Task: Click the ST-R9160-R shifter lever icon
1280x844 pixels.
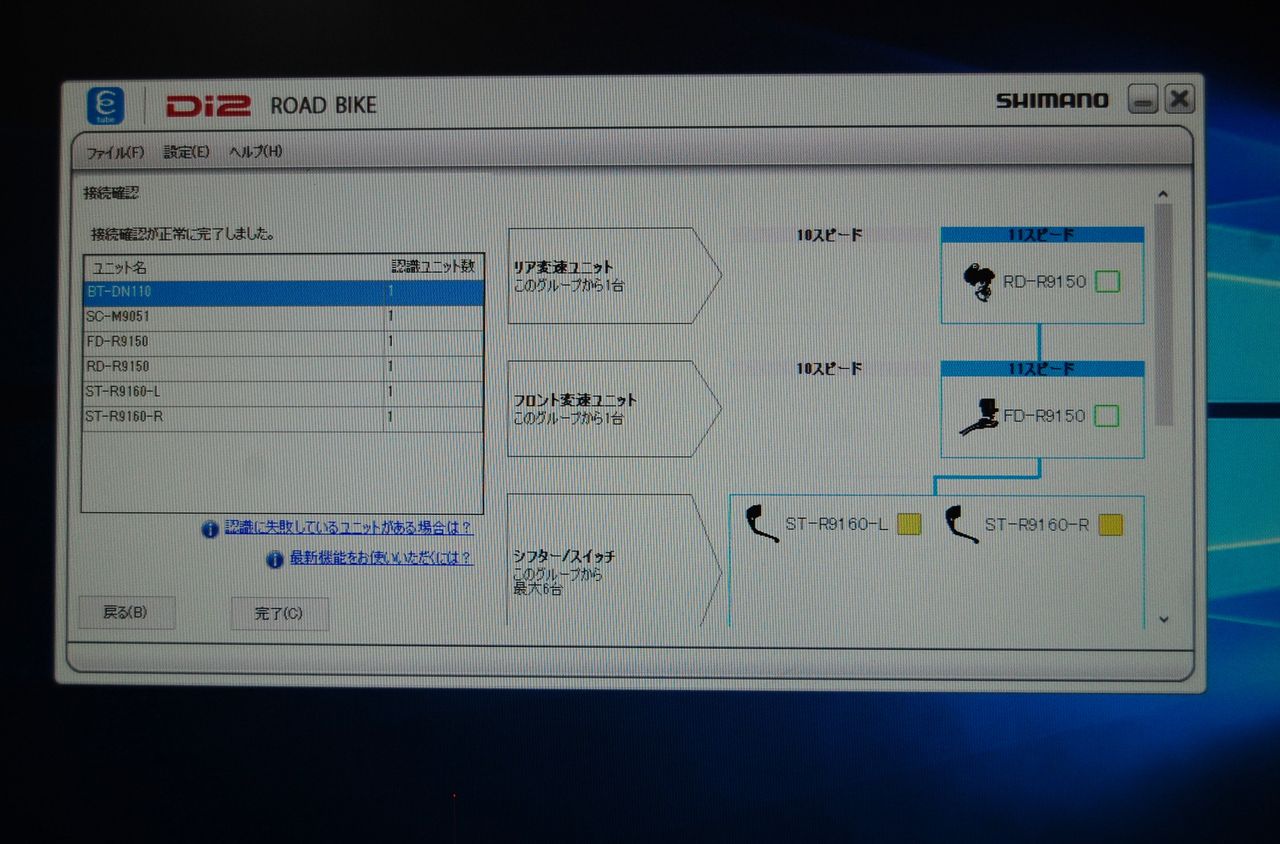Action: point(961,524)
